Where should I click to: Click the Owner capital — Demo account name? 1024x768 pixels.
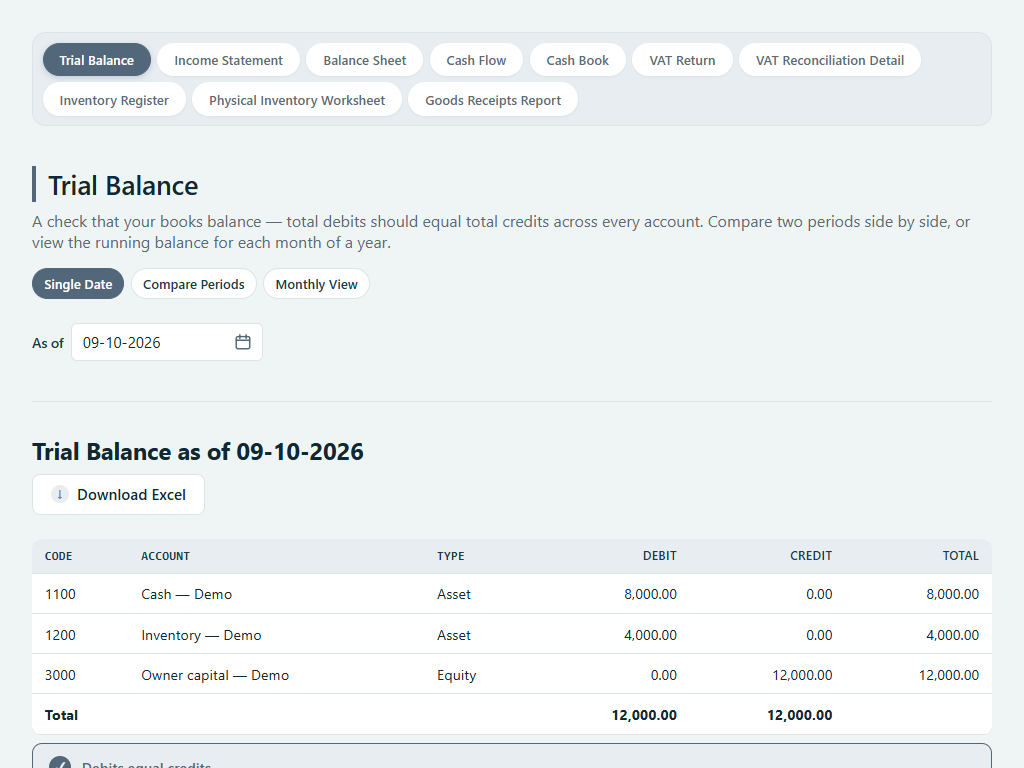point(215,675)
